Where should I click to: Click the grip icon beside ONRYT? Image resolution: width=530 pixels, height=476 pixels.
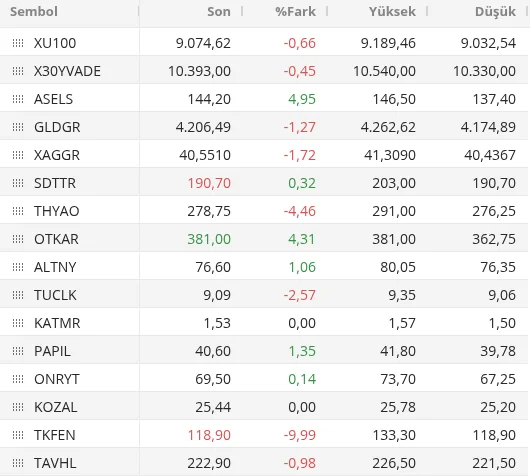pyautogui.click(x=18, y=379)
